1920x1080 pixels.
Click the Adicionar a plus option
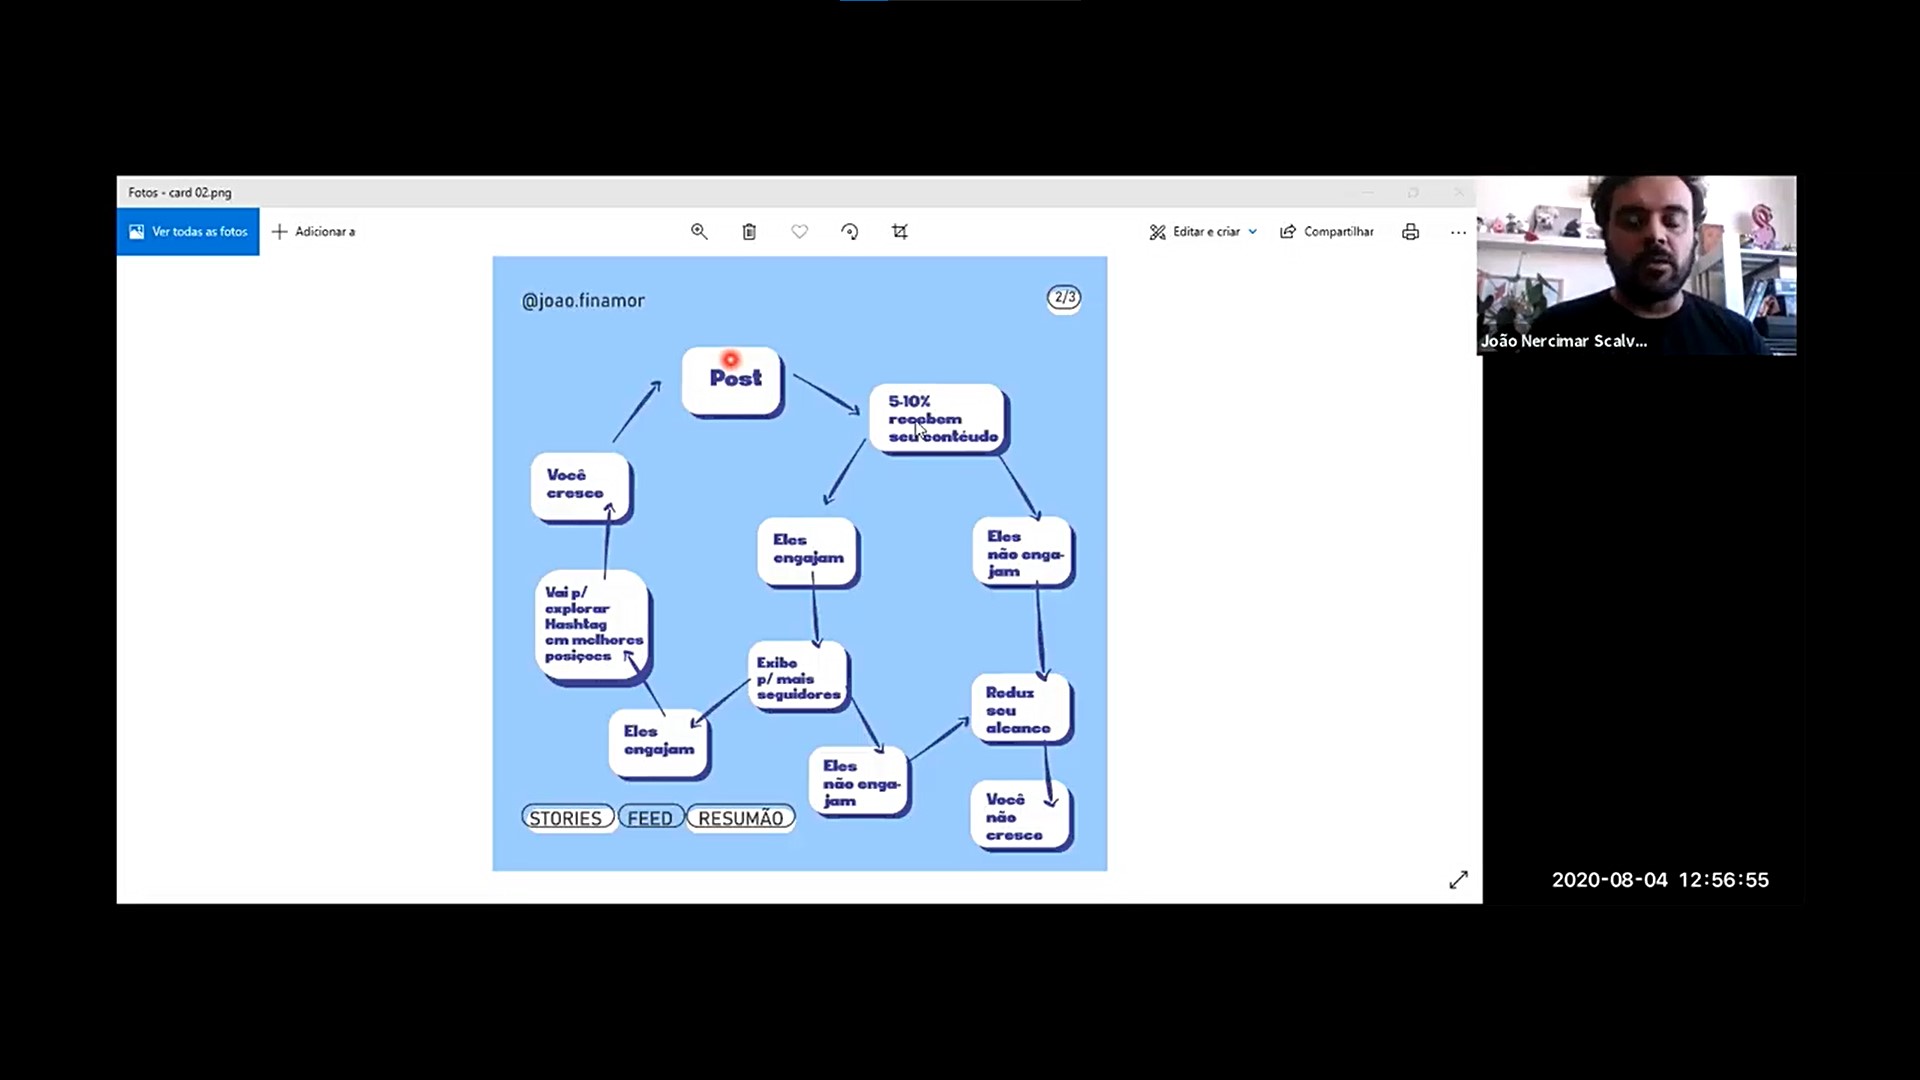314,231
